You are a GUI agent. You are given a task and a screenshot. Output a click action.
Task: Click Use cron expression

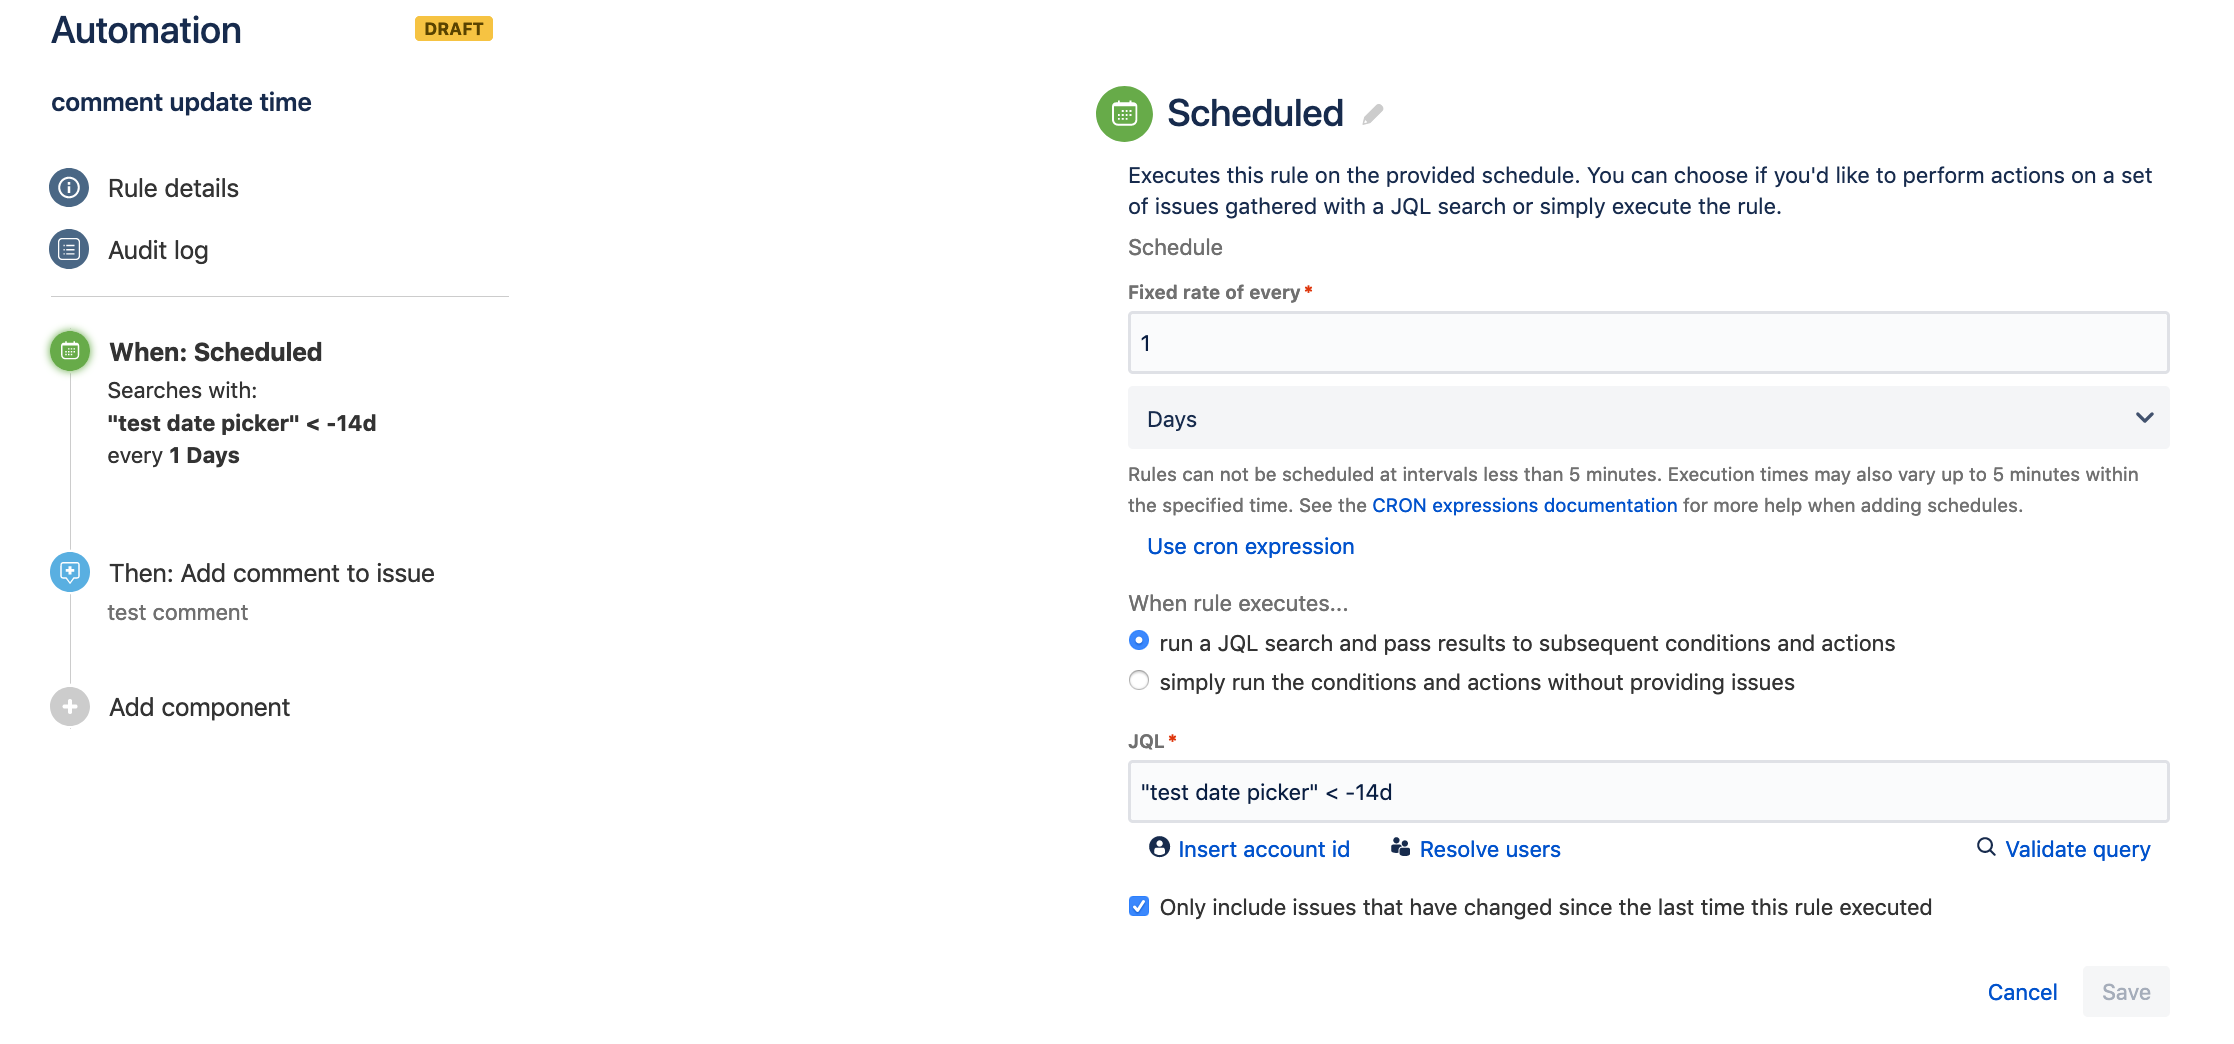click(x=1250, y=546)
